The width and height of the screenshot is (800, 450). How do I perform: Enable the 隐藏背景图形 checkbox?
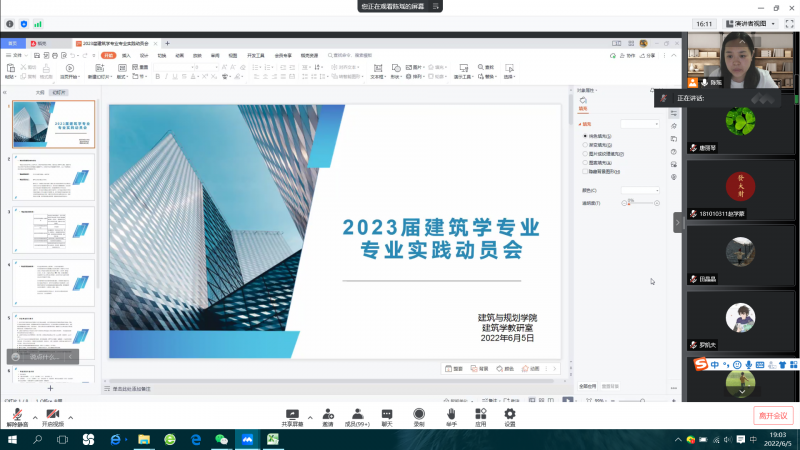coord(585,171)
